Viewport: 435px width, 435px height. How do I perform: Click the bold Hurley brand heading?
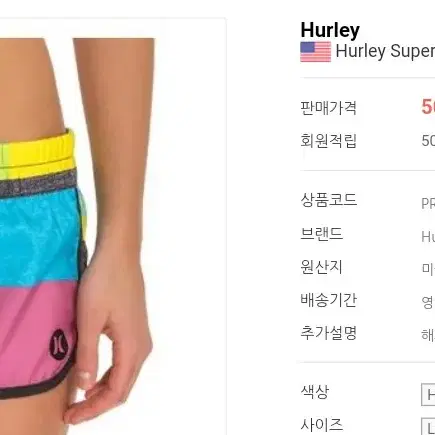click(x=330, y=30)
